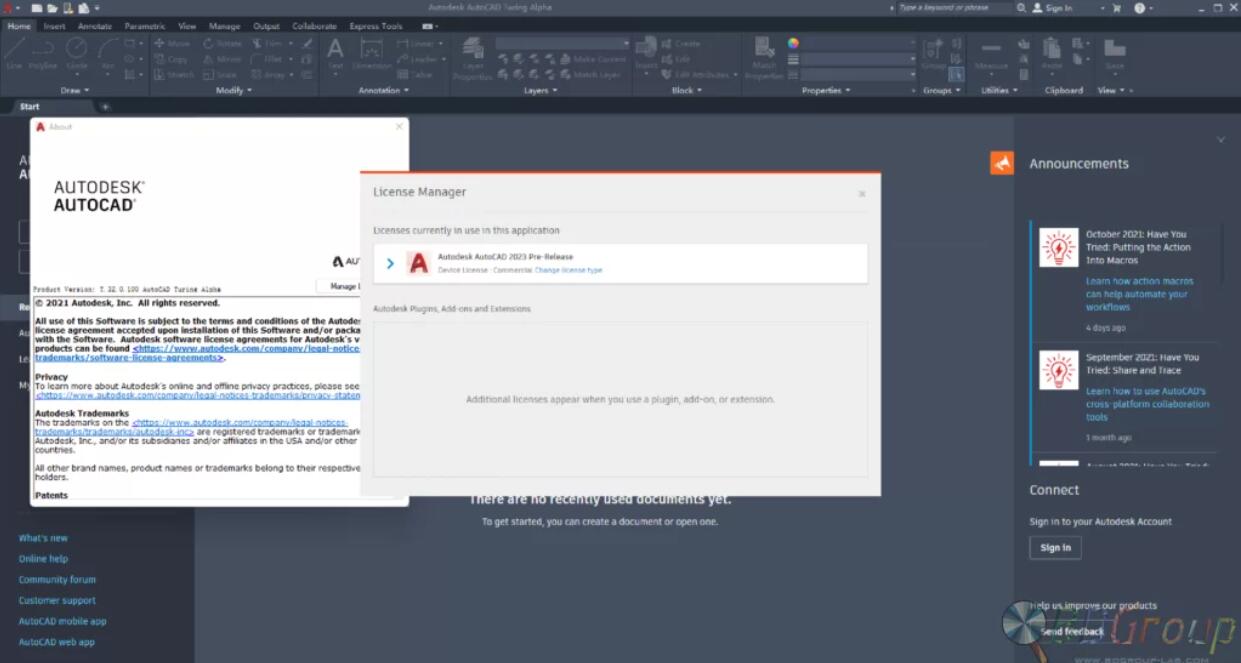
Task: Expand the Draw panel dropdown
Action: (x=75, y=90)
